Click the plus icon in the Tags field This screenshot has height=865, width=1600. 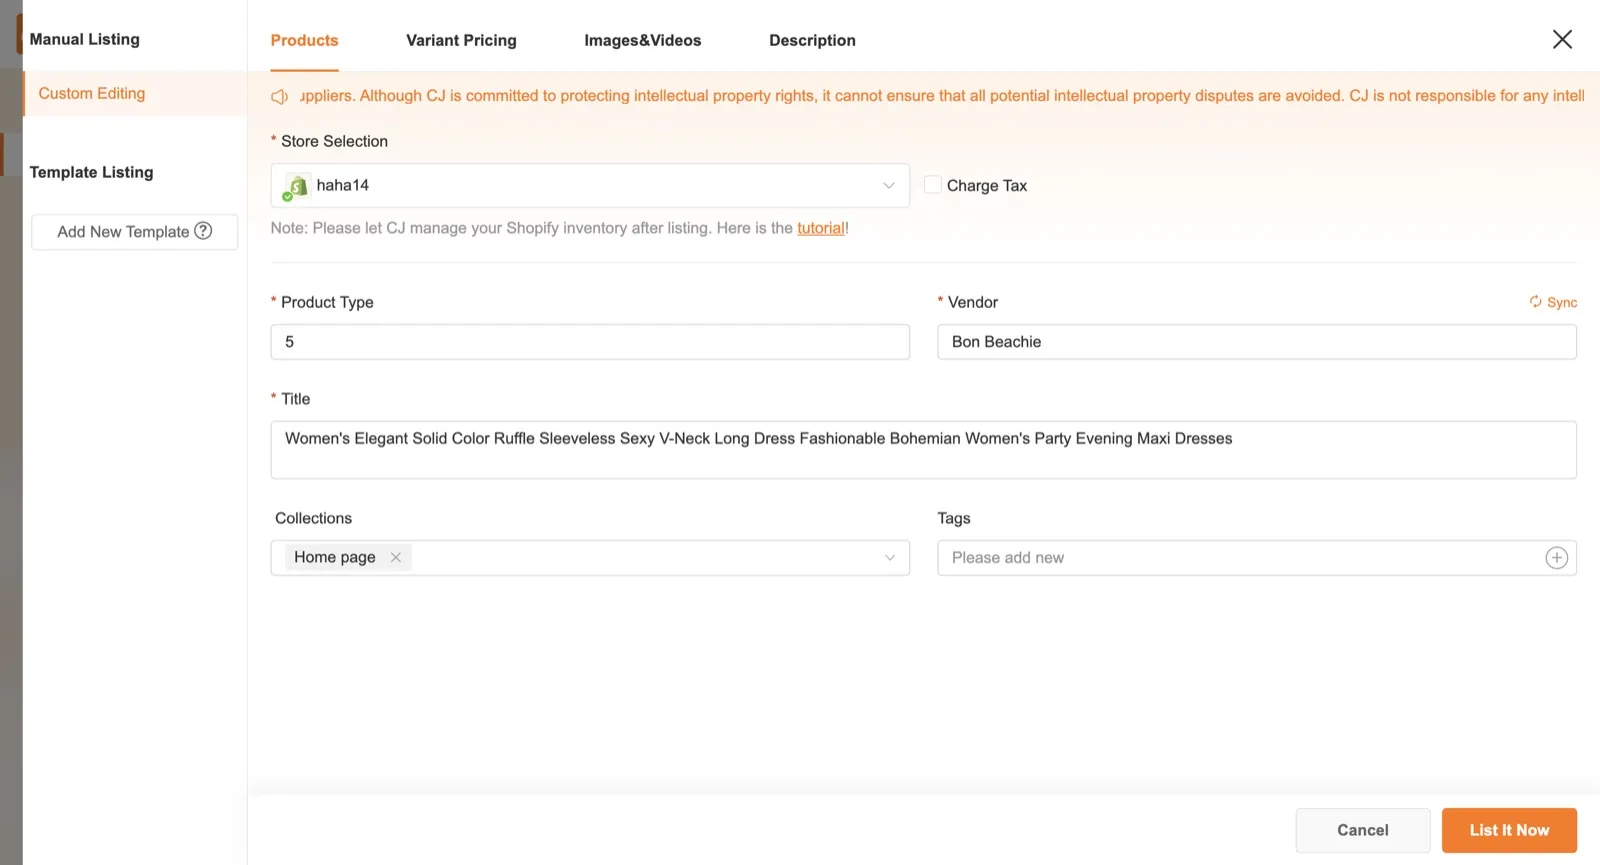point(1556,558)
